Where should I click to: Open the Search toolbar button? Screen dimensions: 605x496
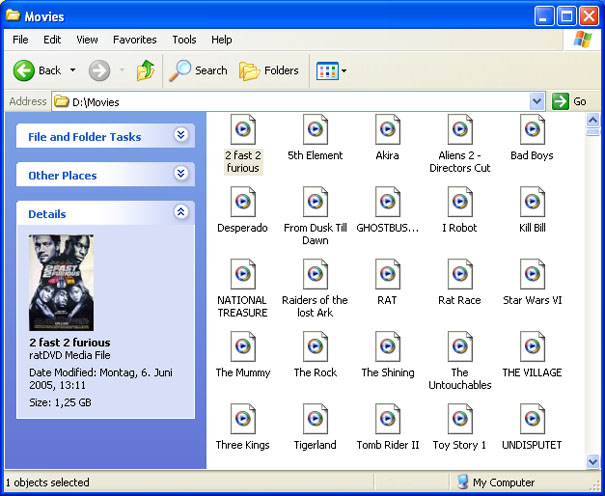198,70
